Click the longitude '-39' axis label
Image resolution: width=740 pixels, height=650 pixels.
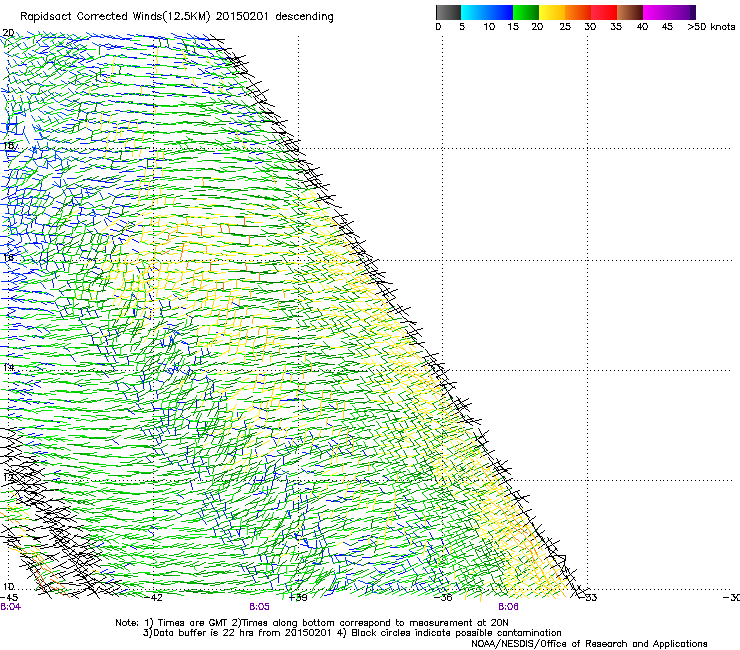tap(298, 598)
